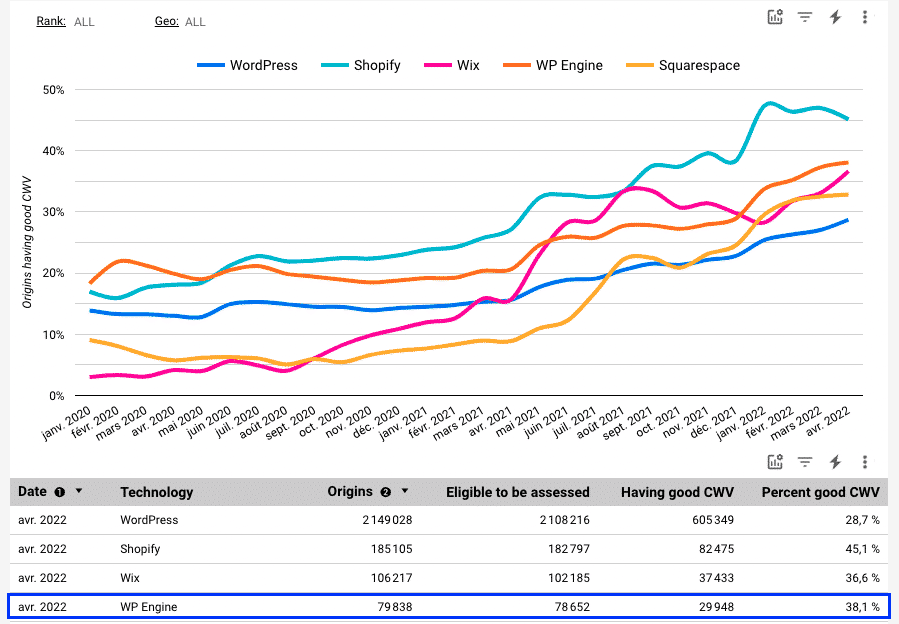The height and width of the screenshot is (624, 899).
Task: Sort by the Date column header
Action: coord(33,491)
